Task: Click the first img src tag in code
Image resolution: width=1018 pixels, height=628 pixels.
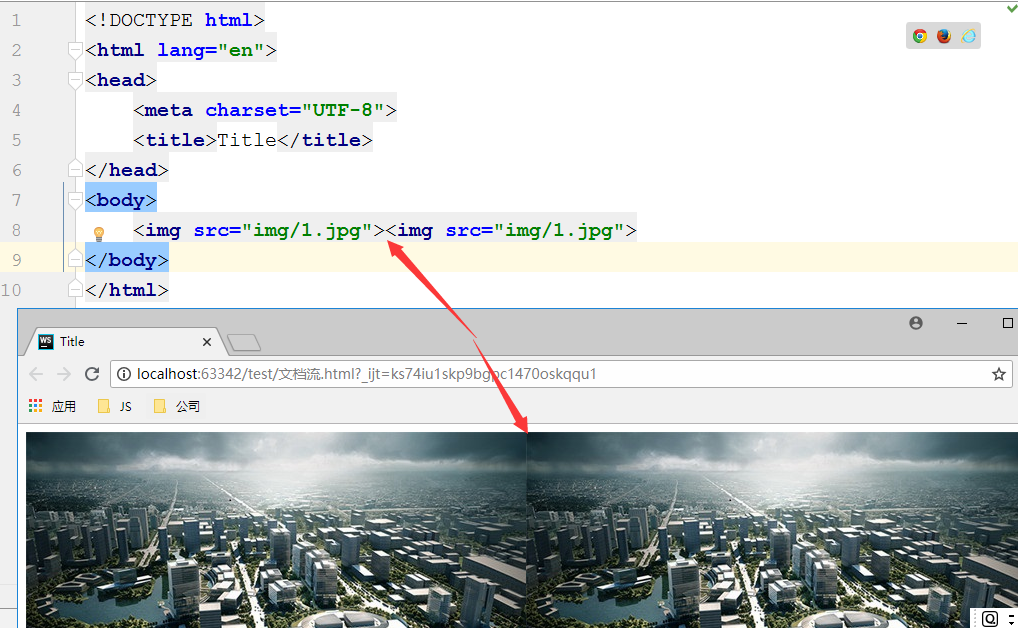Action: click(x=259, y=230)
